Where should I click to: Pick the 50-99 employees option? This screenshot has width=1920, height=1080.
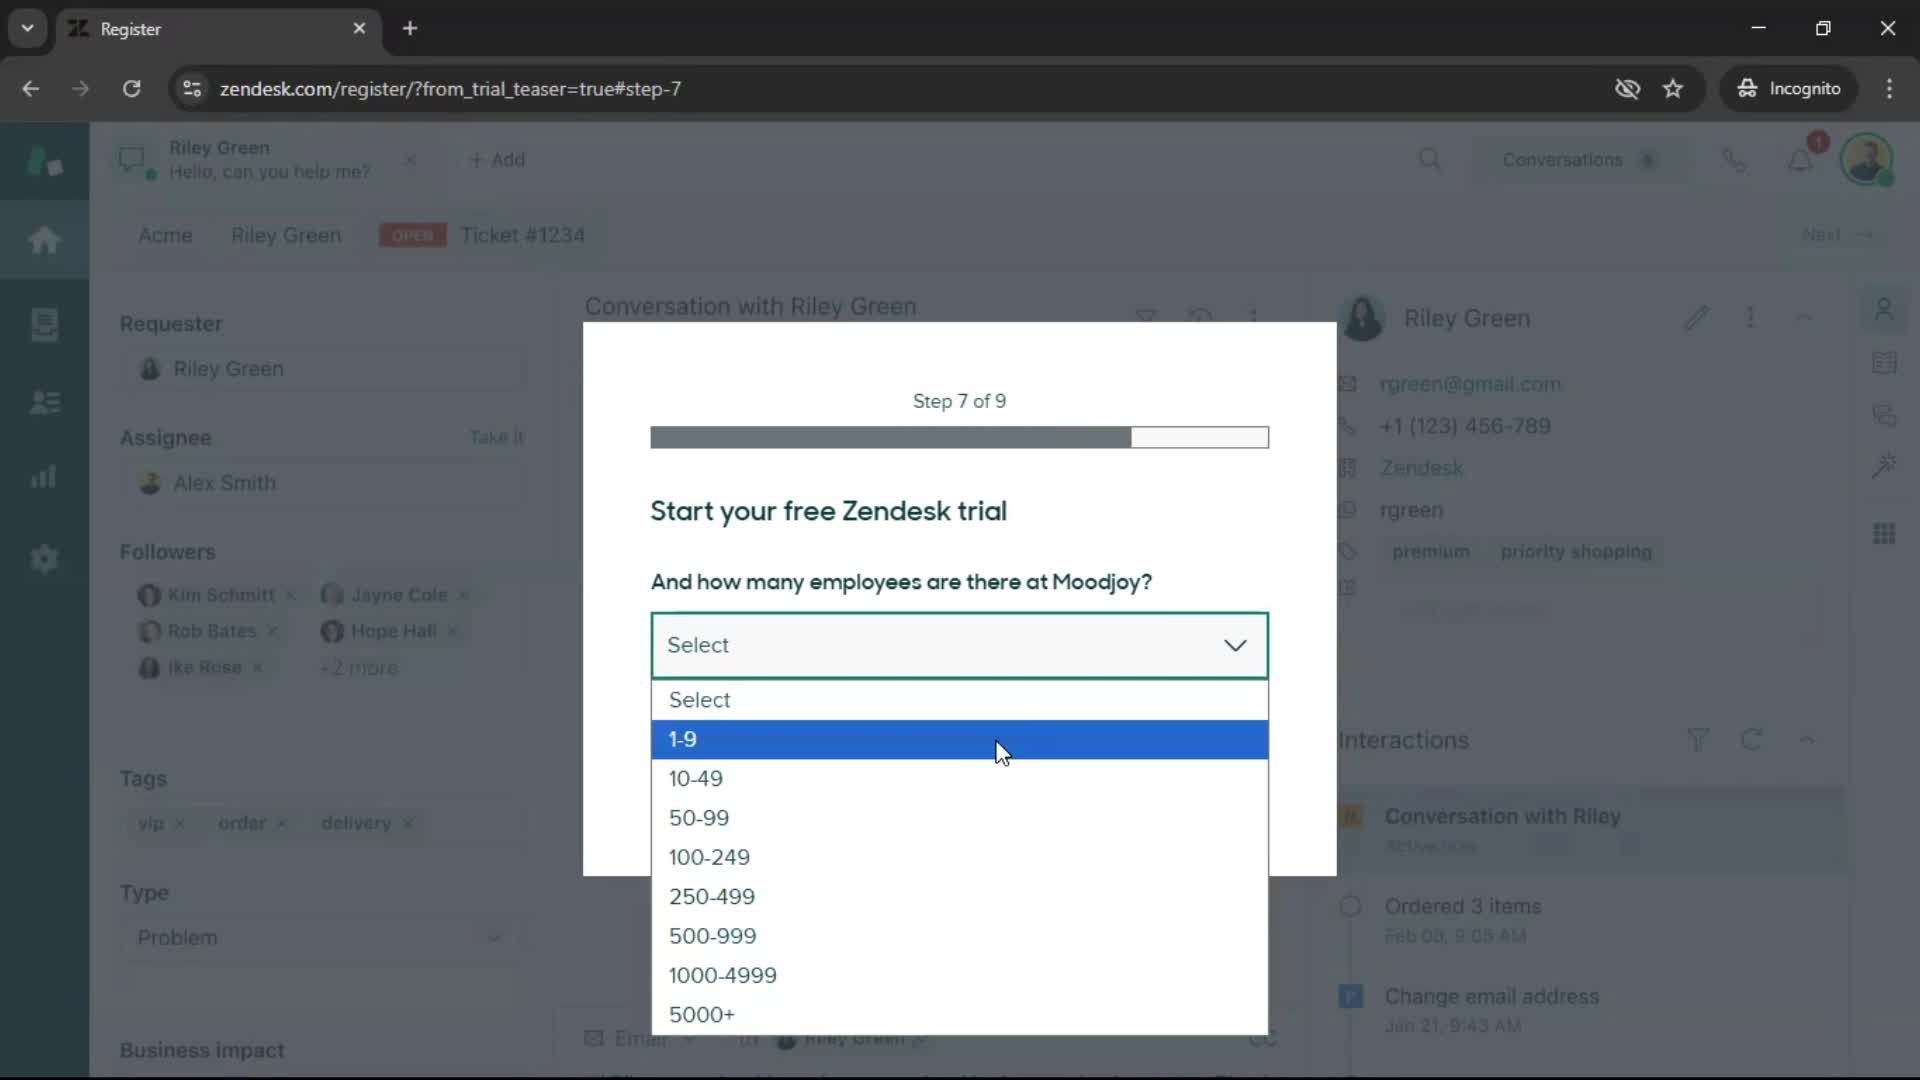[x=959, y=818]
